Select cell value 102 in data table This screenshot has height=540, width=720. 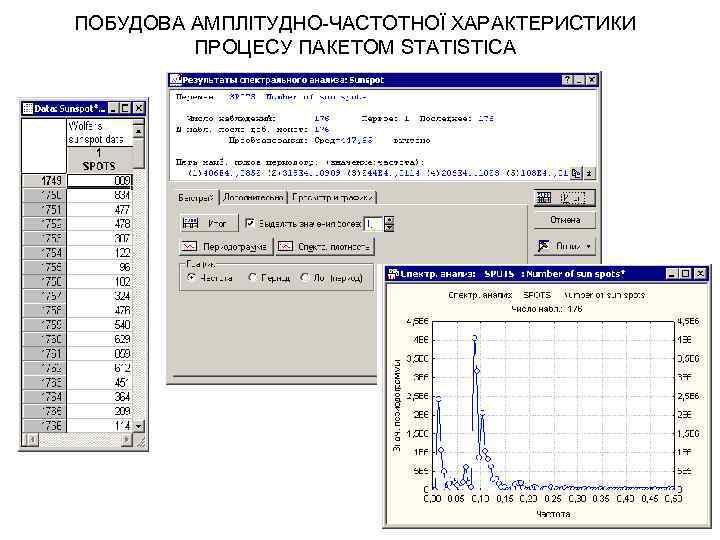point(100,281)
